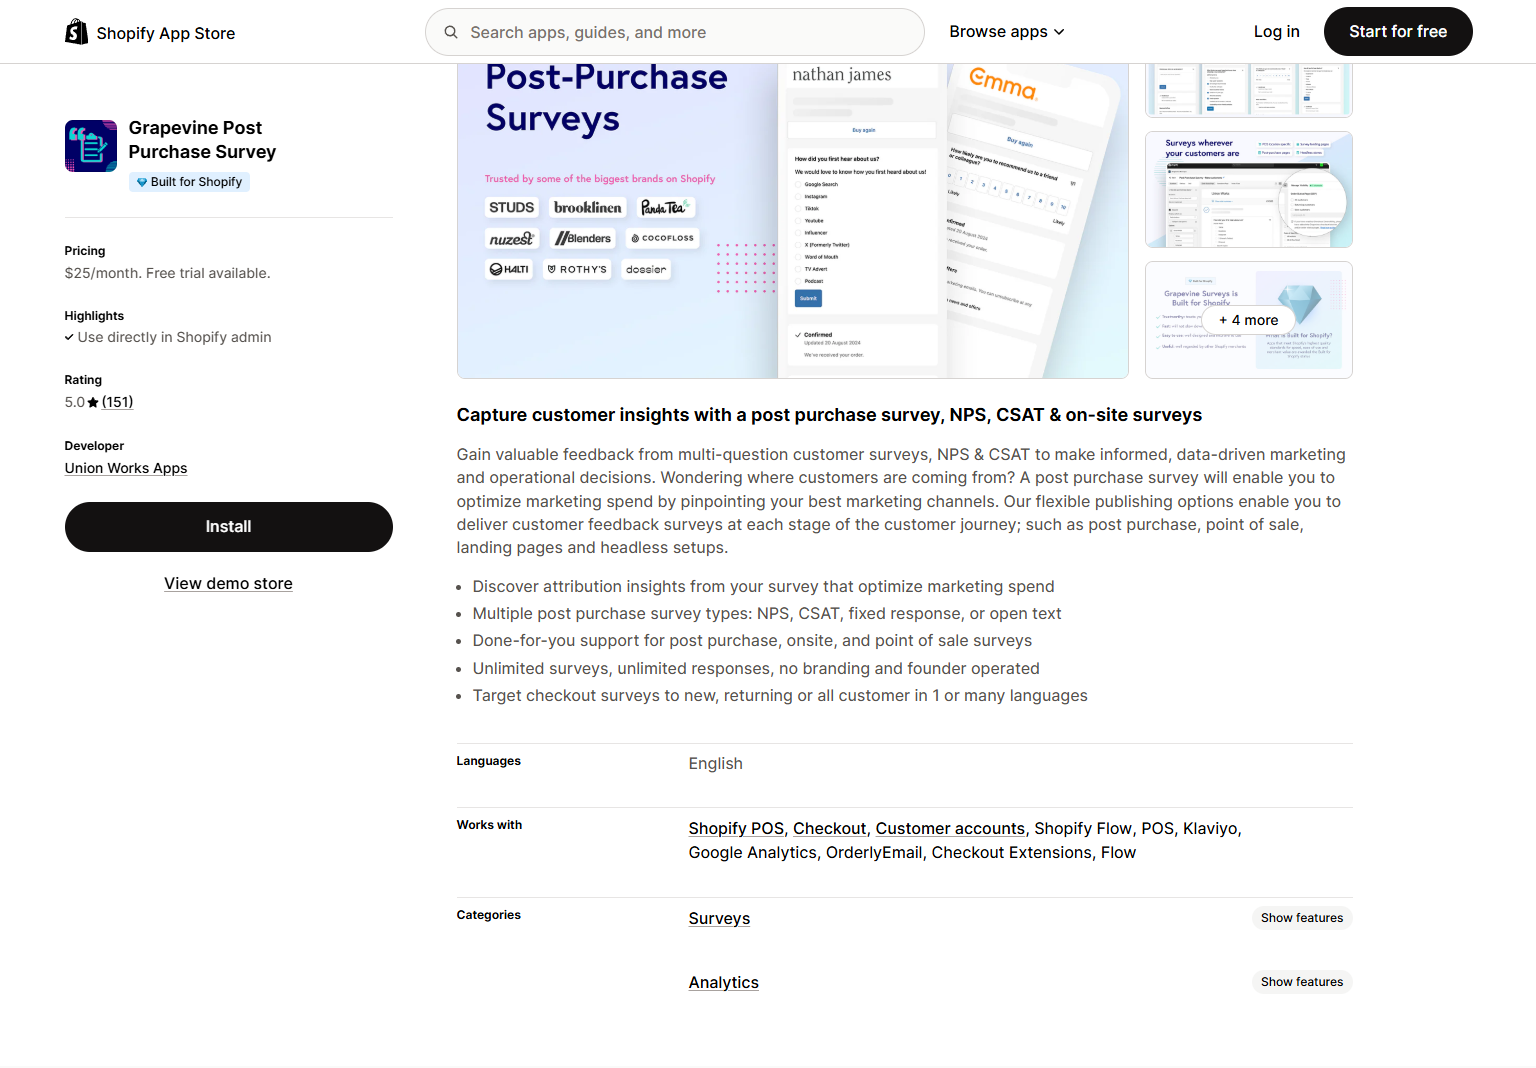The image size is (1536, 1068).
Task: Click the rating star icon
Action: pos(93,403)
